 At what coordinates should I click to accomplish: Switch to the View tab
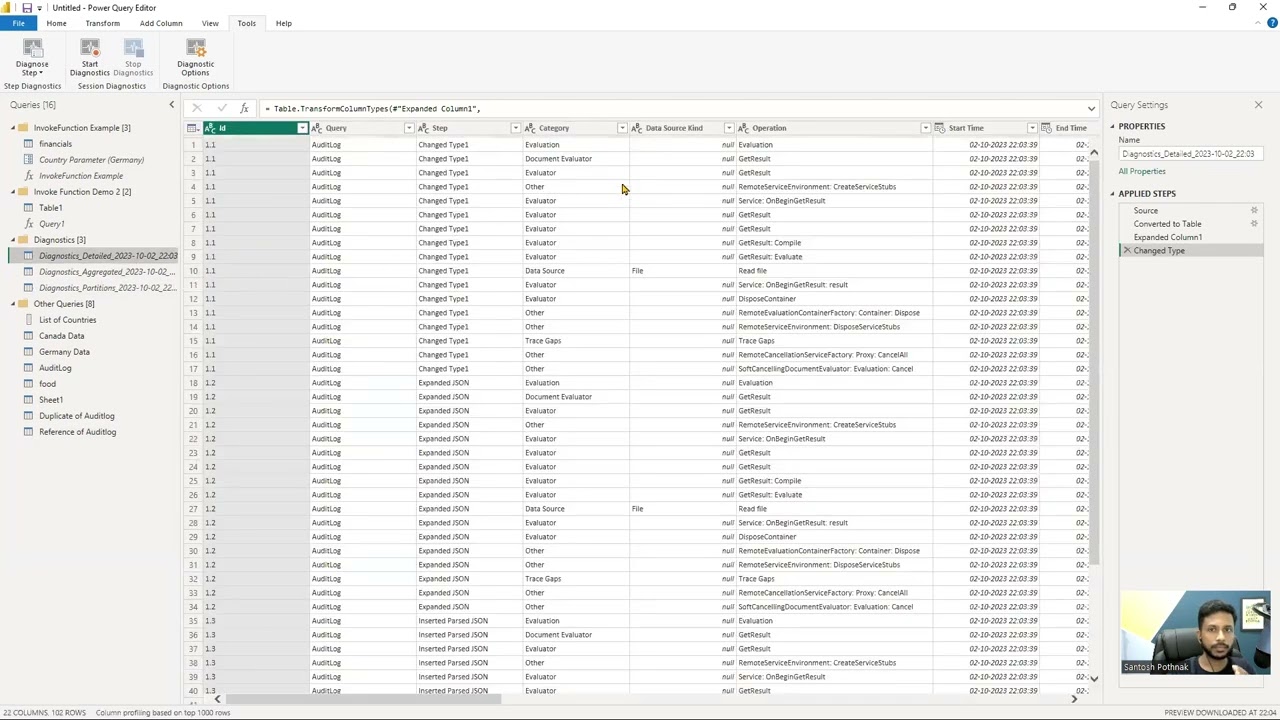[210, 23]
